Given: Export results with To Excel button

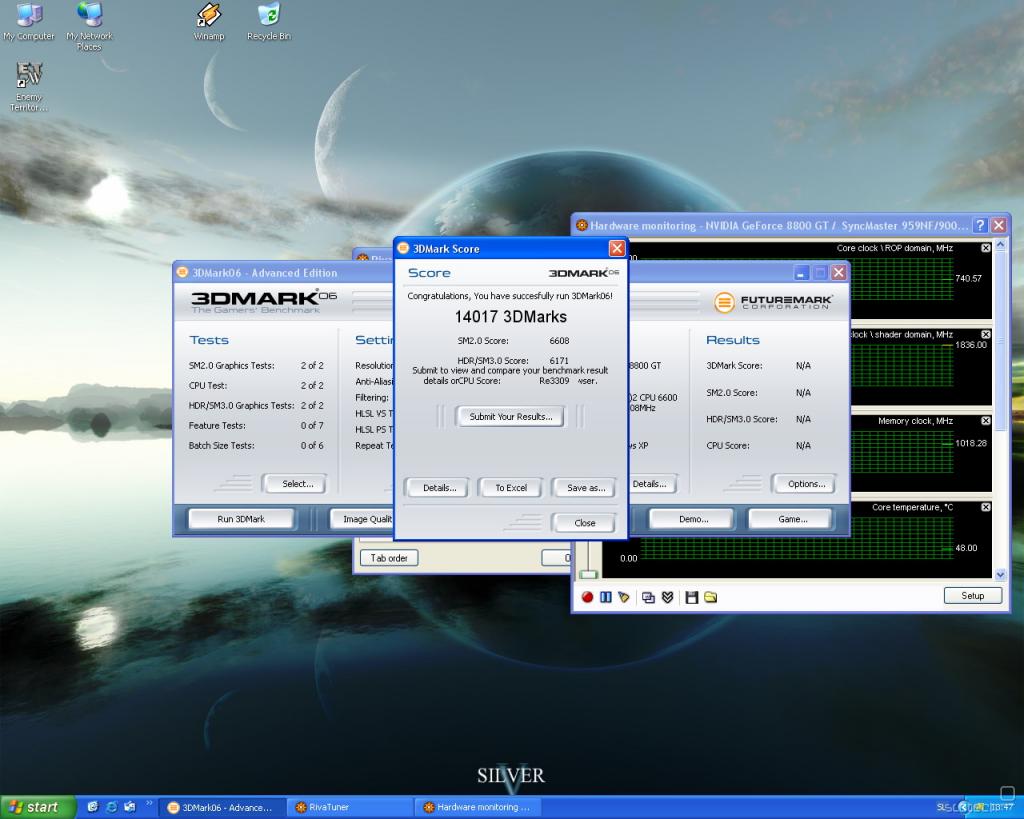Looking at the screenshot, I should (x=511, y=488).
